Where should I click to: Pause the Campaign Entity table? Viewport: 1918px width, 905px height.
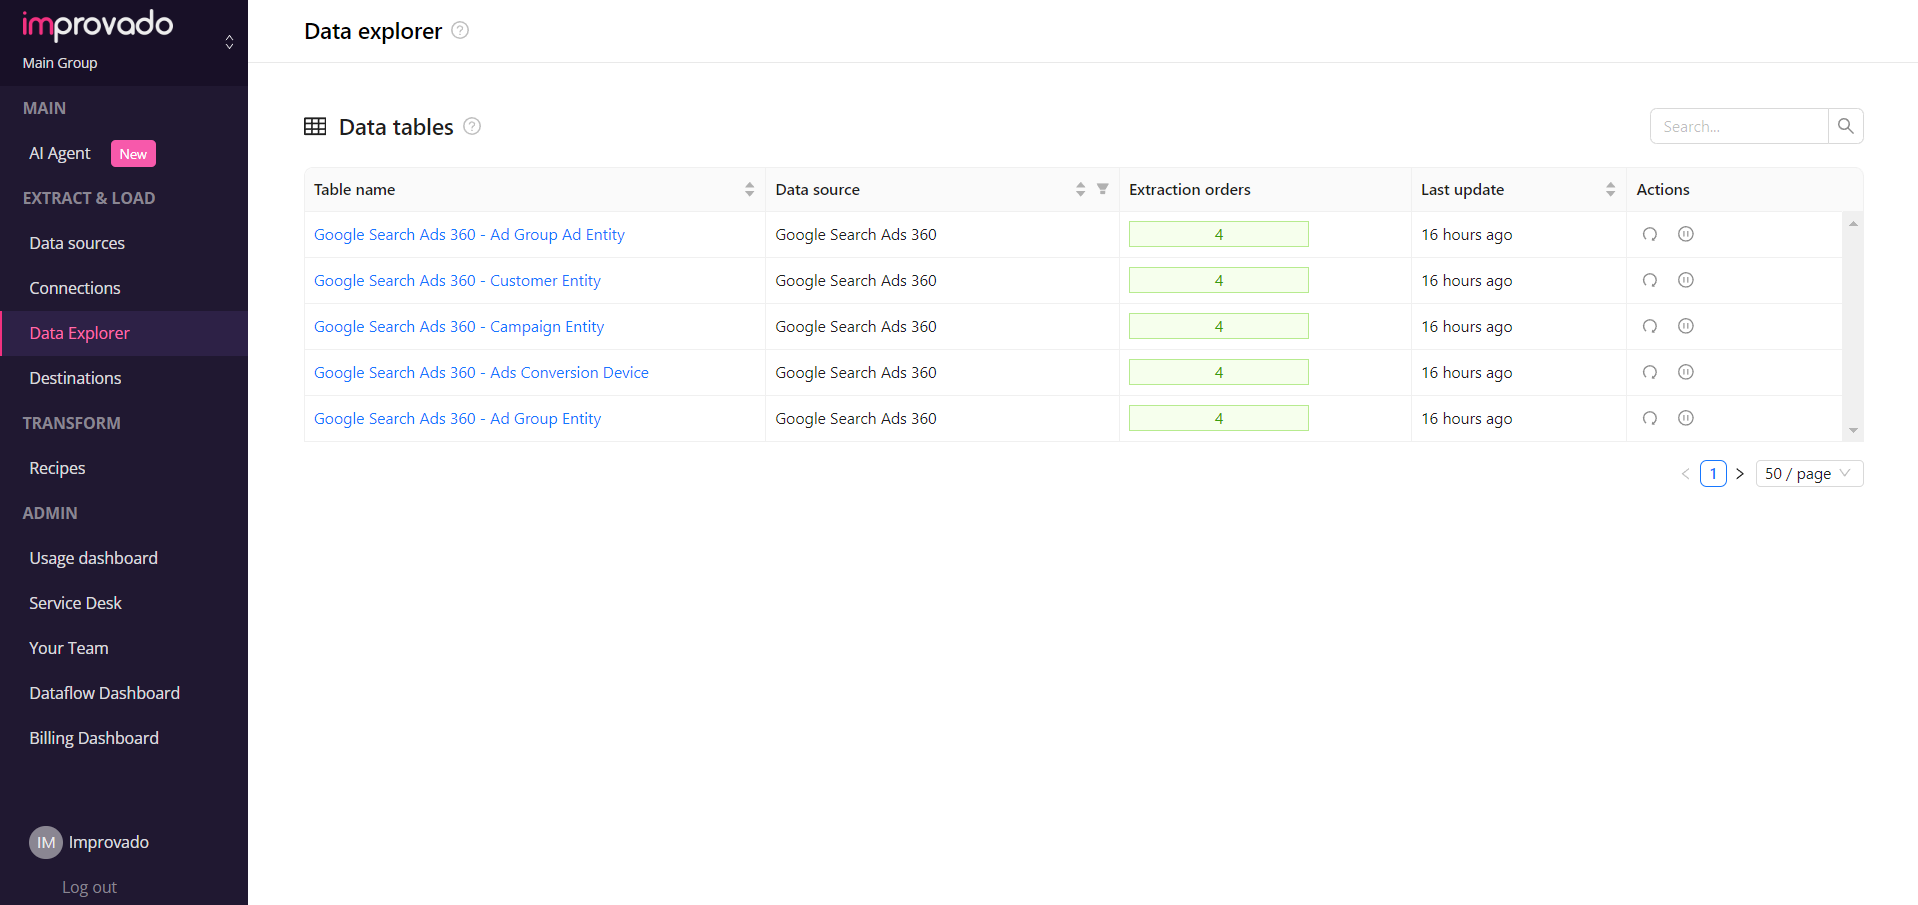1686,326
